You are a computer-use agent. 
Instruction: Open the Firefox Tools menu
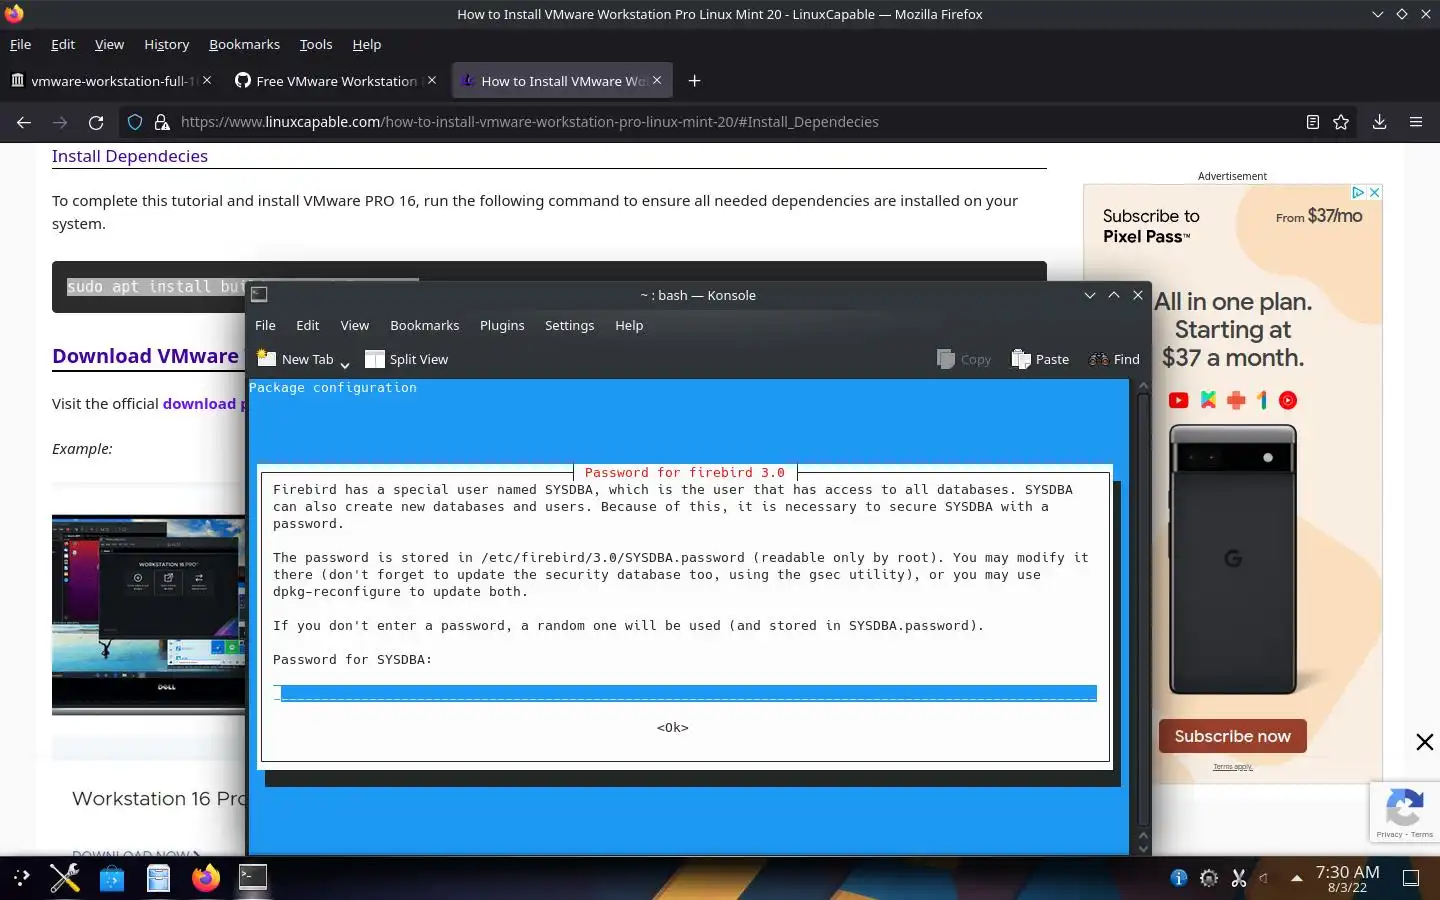point(315,44)
